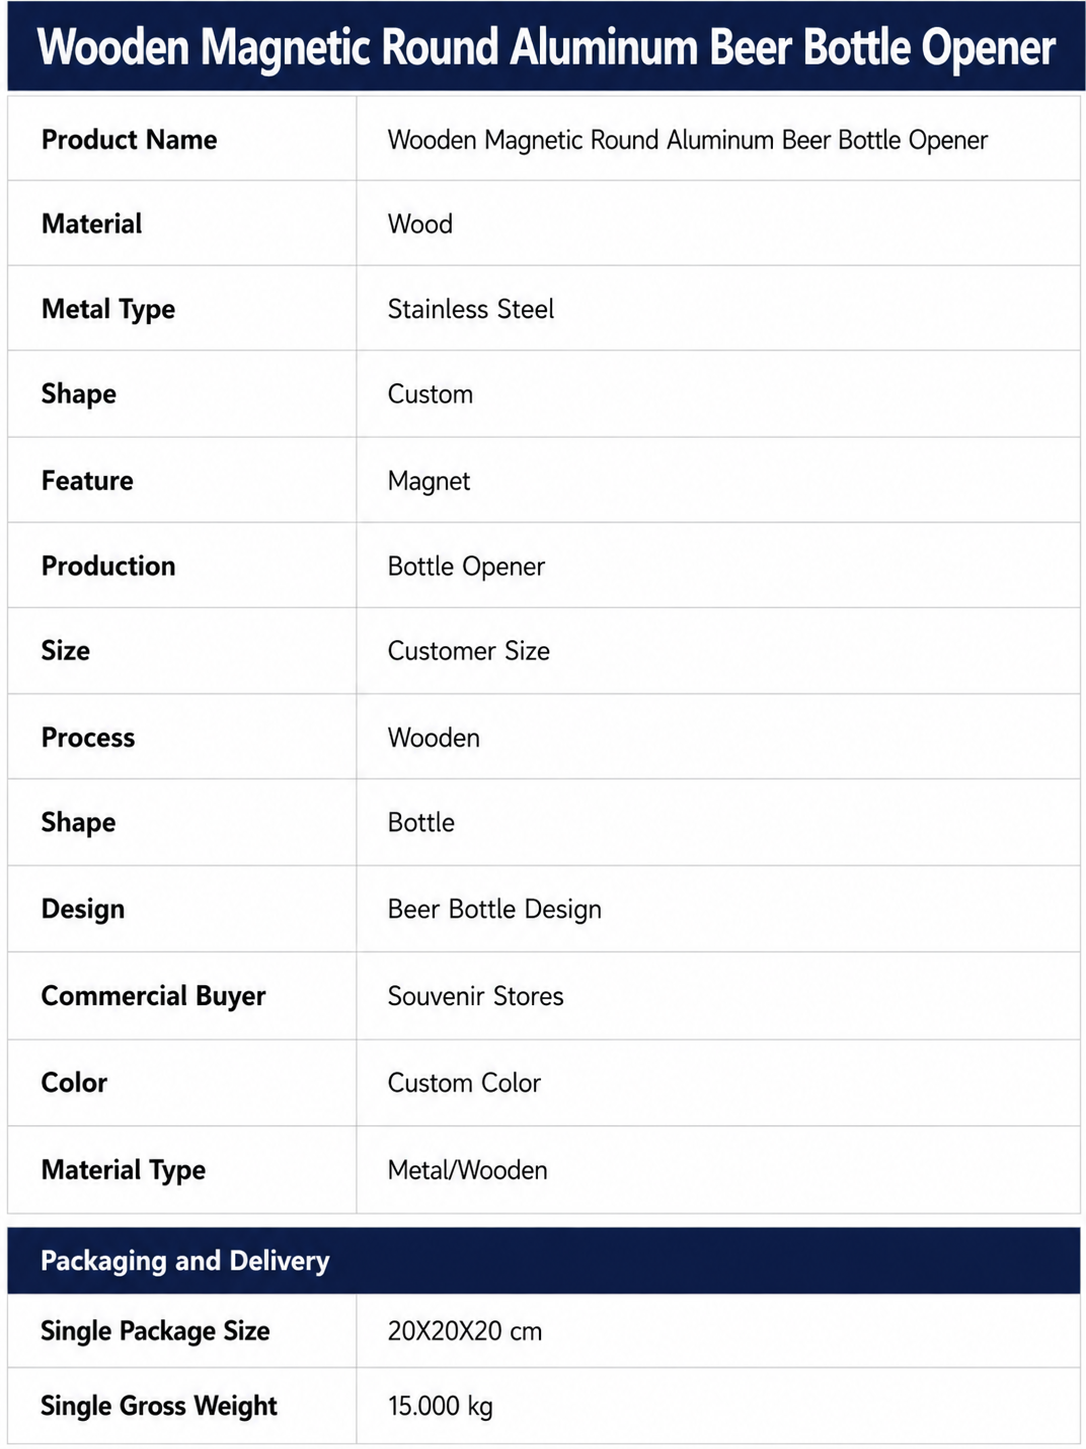The width and height of the screenshot is (1086, 1449).
Task: Click the Commercial Buyer label
Action: tap(153, 996)
